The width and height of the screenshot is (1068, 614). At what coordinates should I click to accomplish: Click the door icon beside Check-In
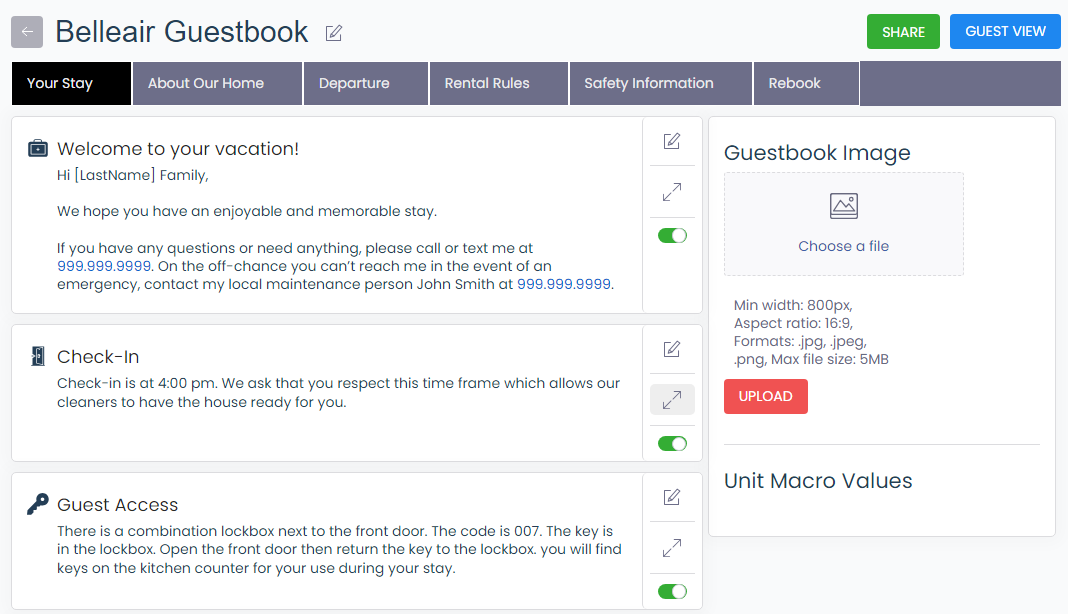tap(38, 356)
